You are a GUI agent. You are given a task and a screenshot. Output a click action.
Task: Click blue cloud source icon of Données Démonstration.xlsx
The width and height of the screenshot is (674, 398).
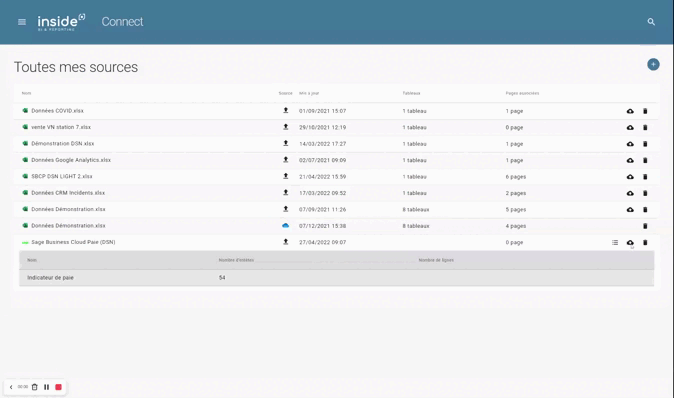click(285, 225)
